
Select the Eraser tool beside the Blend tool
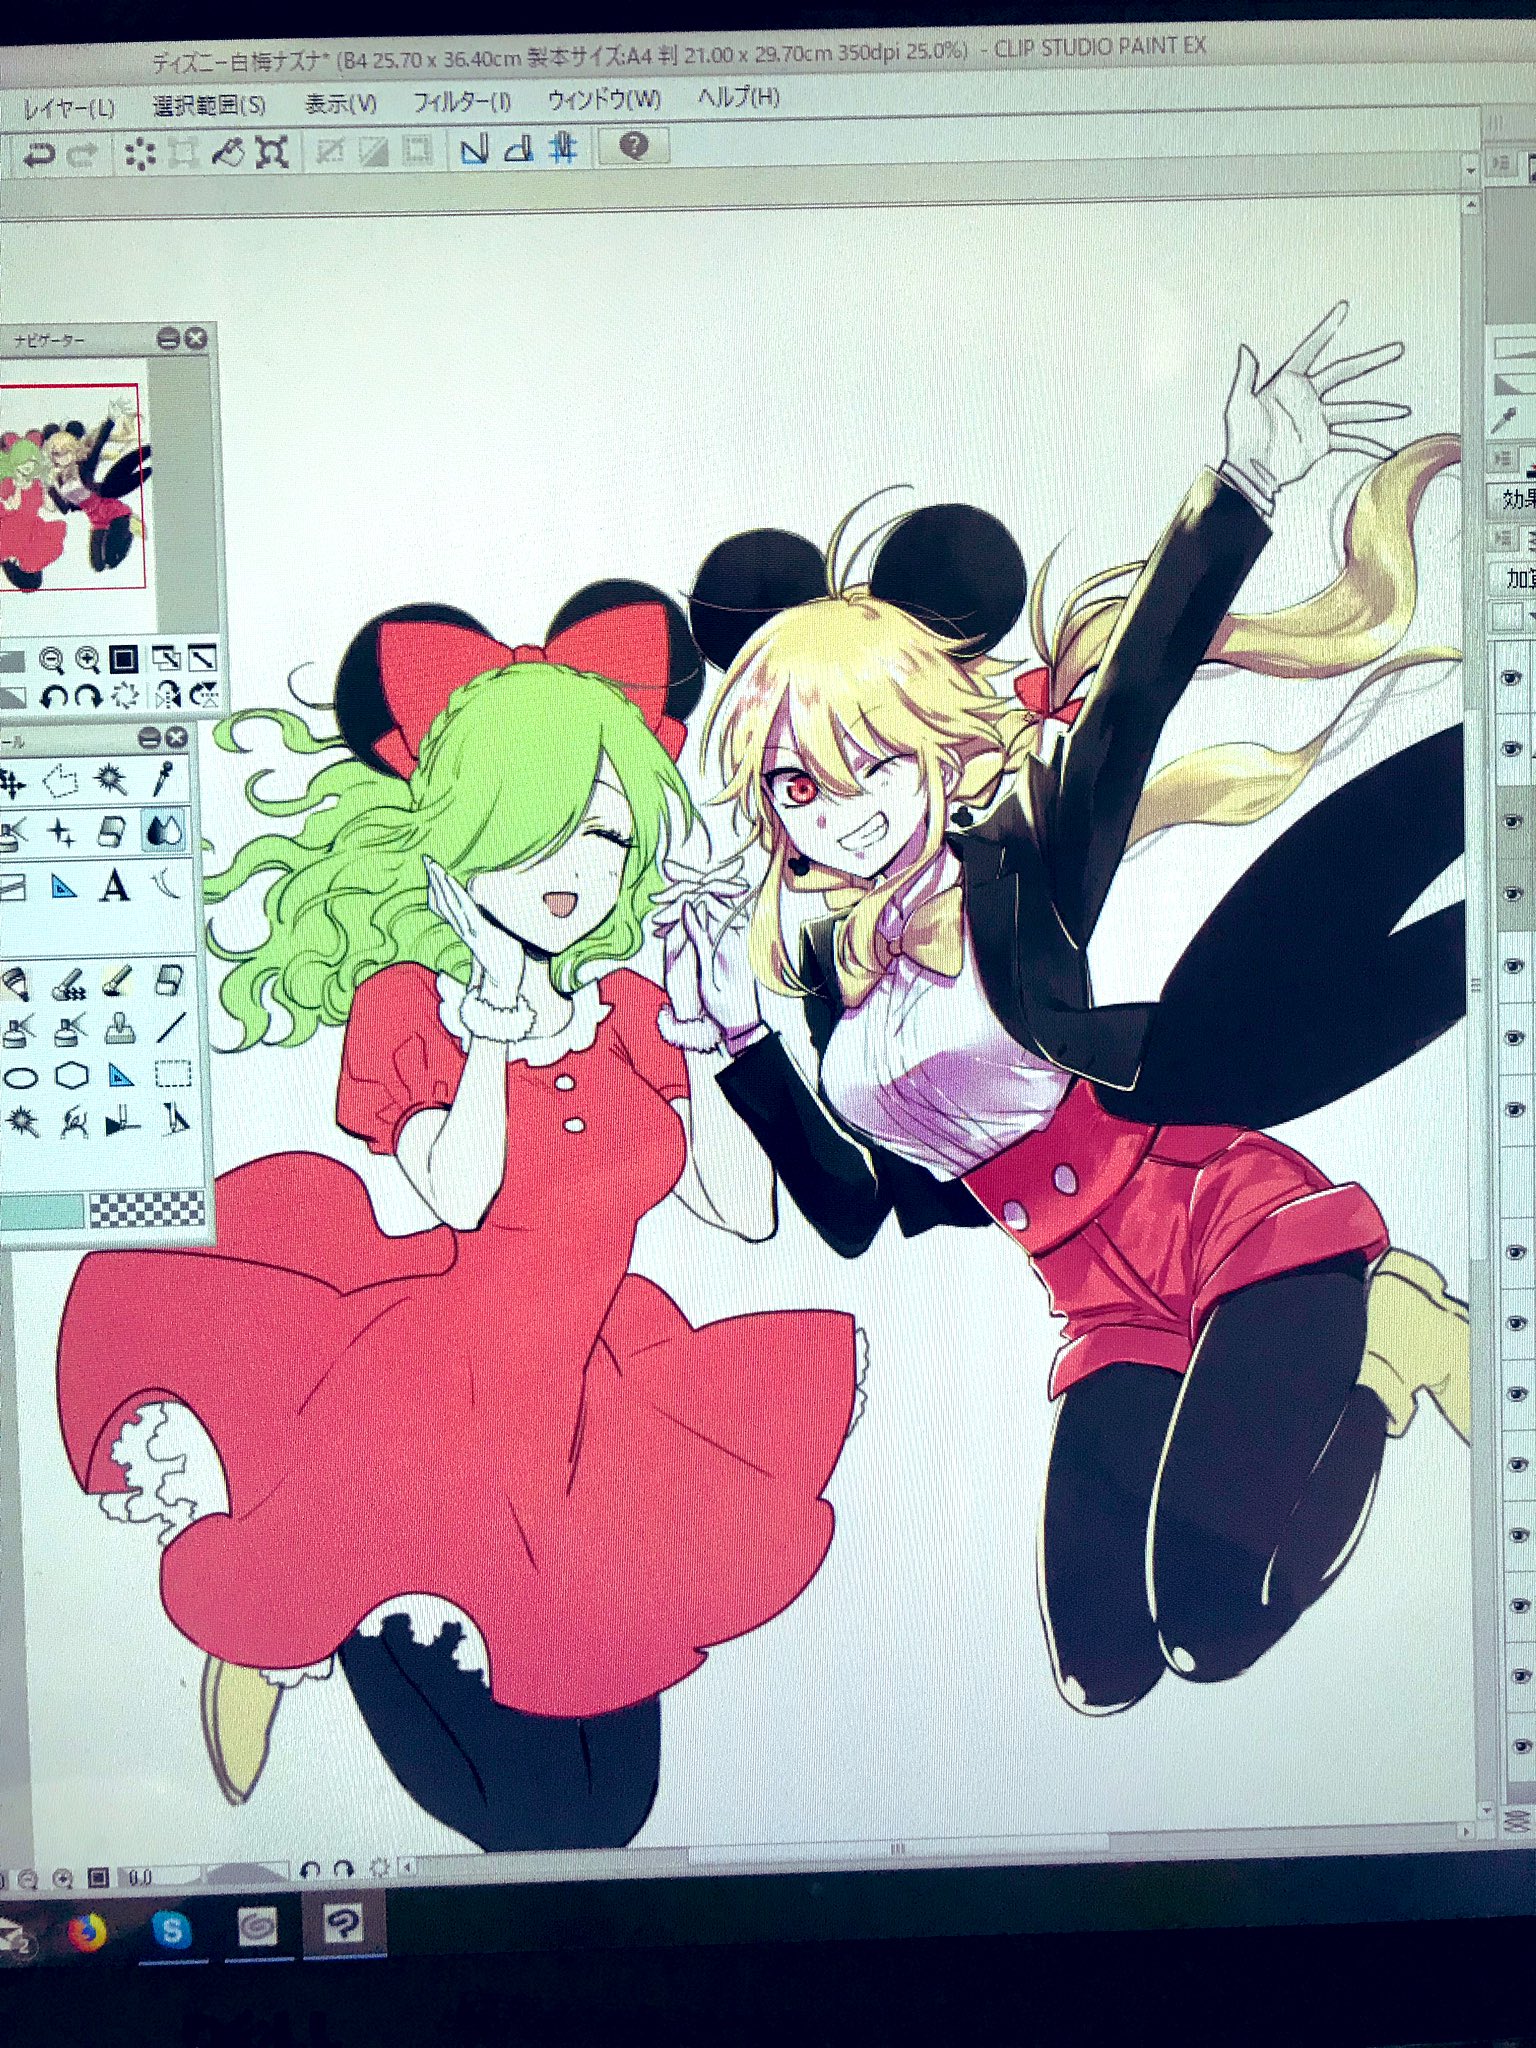[113, 831]
